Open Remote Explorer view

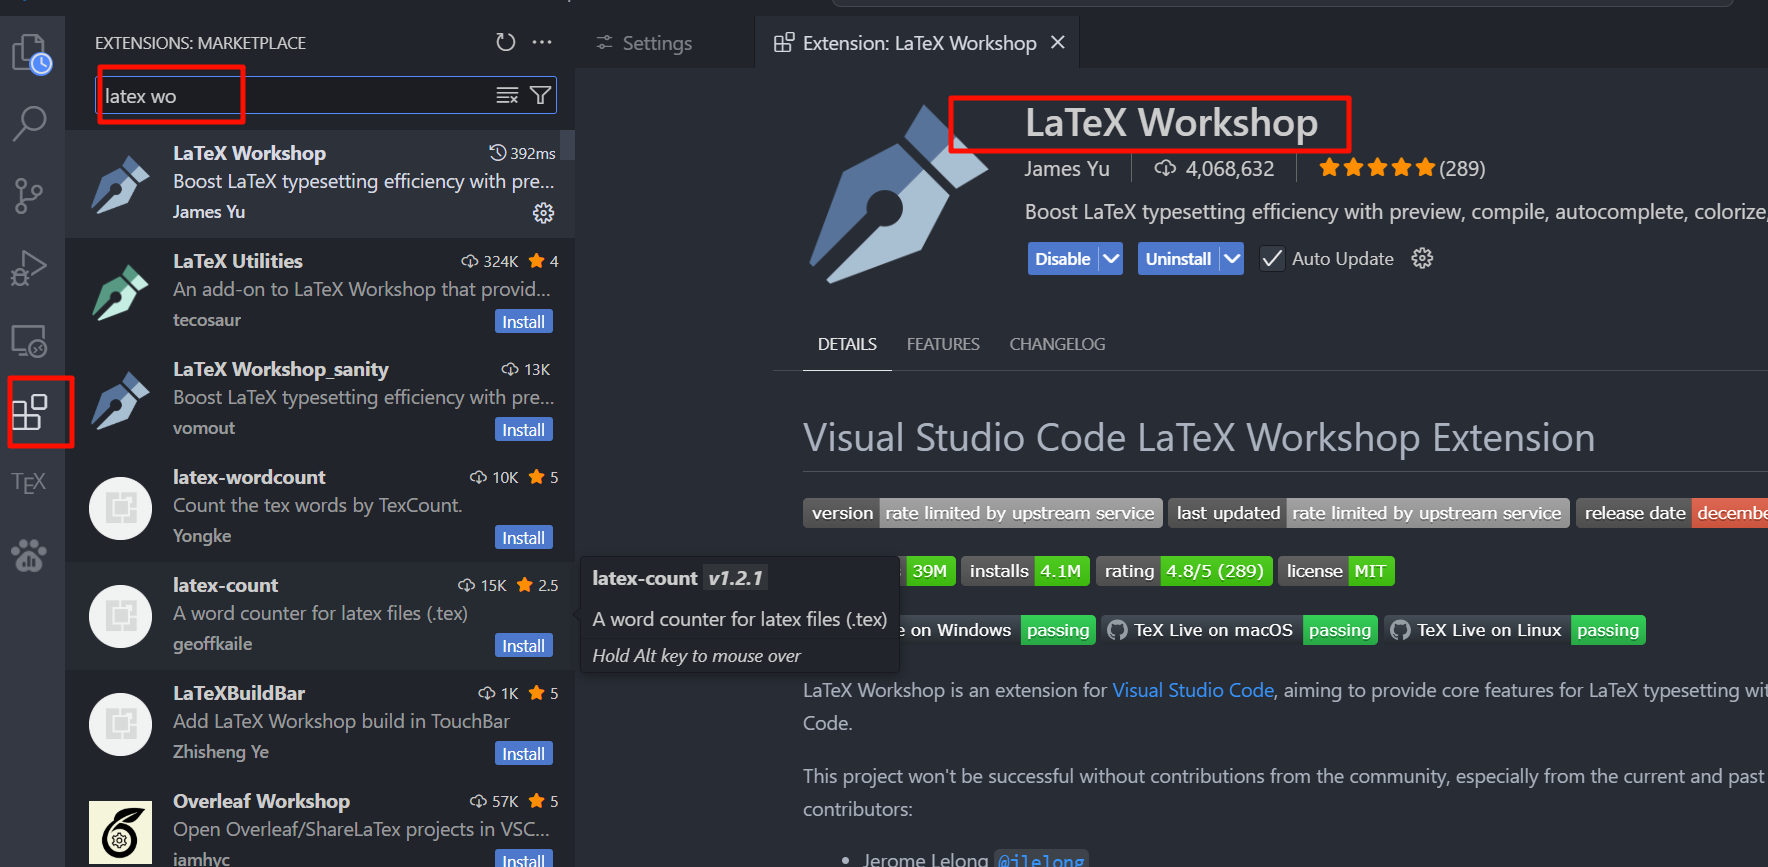click(29, 341)
